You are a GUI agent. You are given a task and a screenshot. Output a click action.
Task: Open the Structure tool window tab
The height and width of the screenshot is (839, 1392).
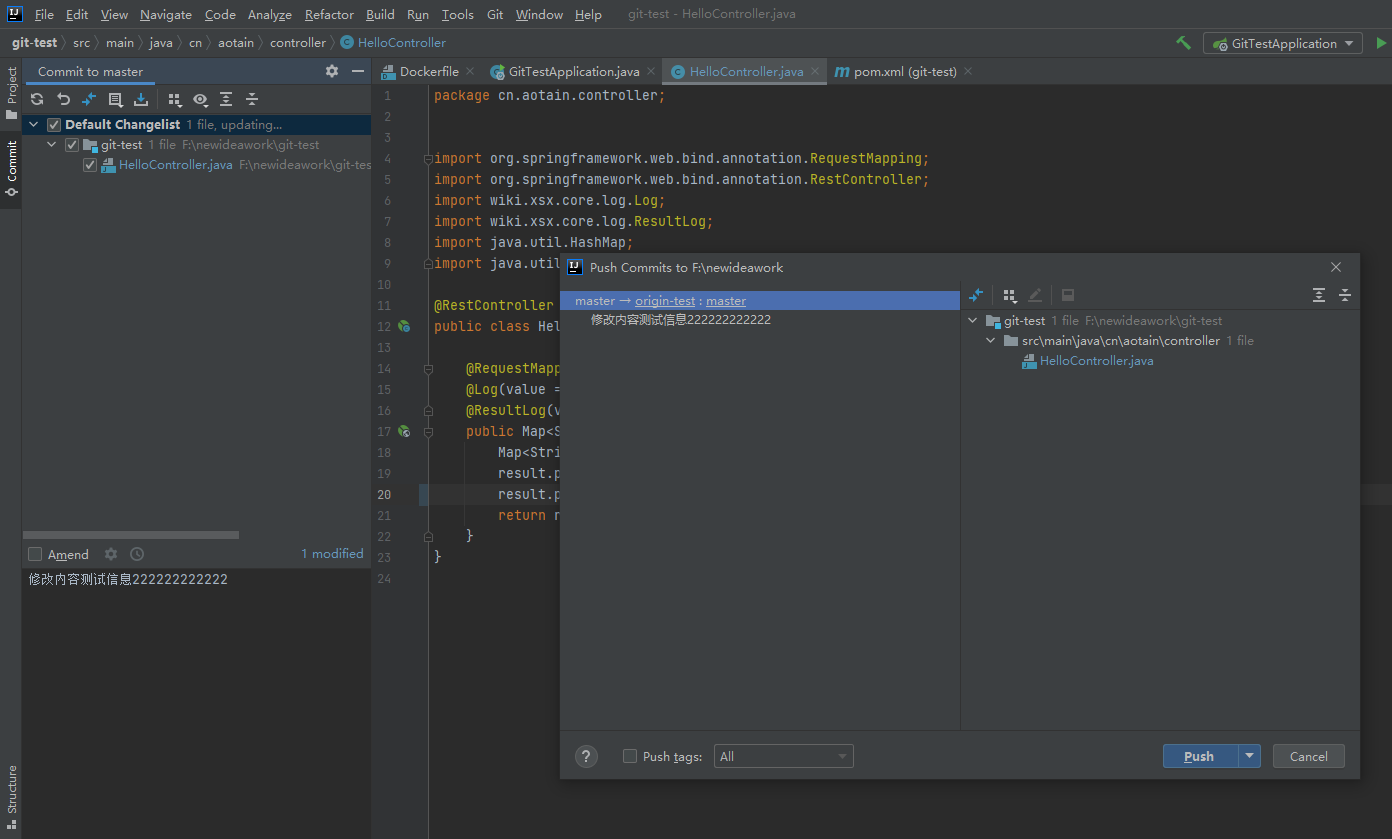click(11, 797)
